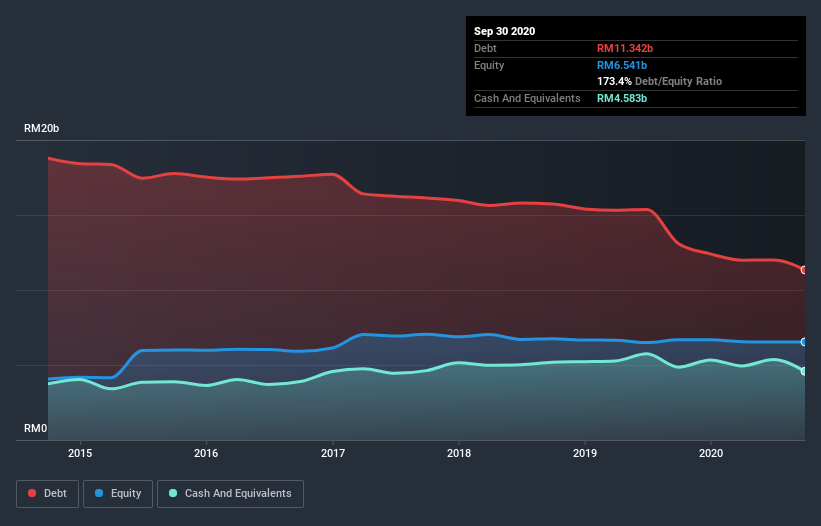Click the 2015 x-axis label

[x=80, y=453]
